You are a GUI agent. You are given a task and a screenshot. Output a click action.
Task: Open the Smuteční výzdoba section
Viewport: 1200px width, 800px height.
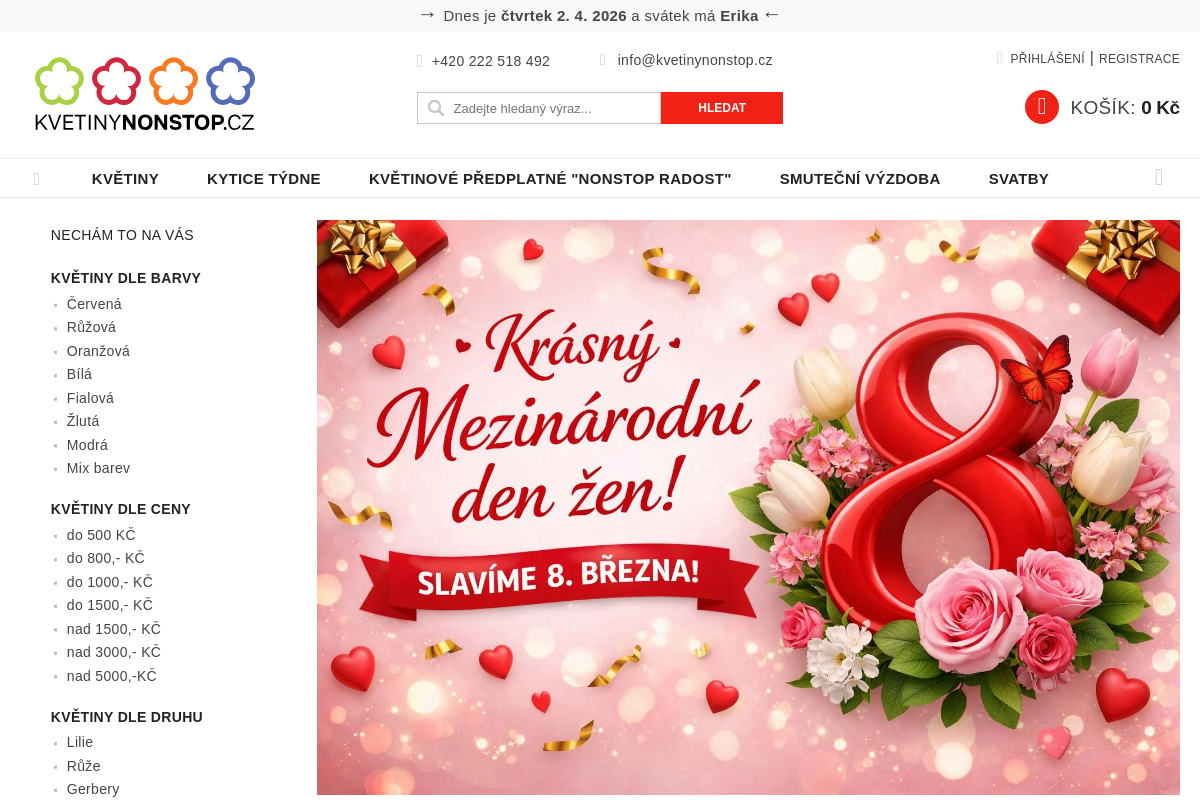pos(860,179)
